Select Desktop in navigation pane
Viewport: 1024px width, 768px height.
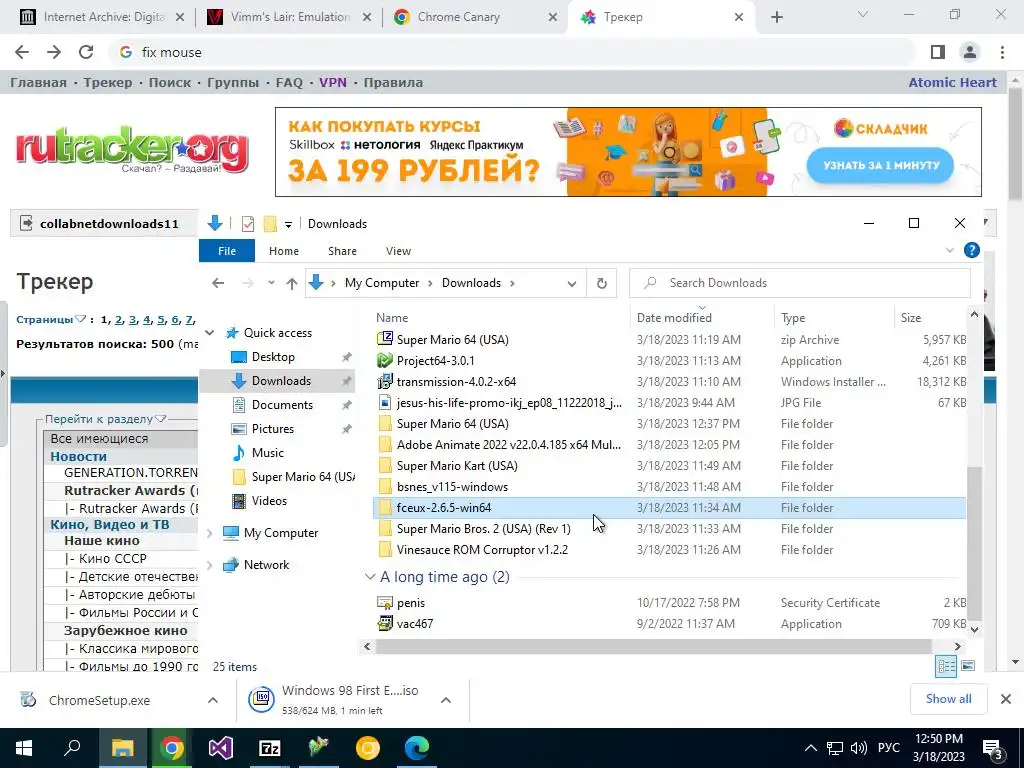pos(273,357)
